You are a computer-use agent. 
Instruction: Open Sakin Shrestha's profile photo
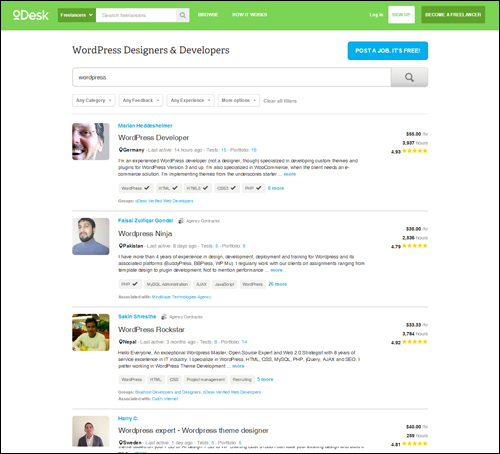coord(91,332)
